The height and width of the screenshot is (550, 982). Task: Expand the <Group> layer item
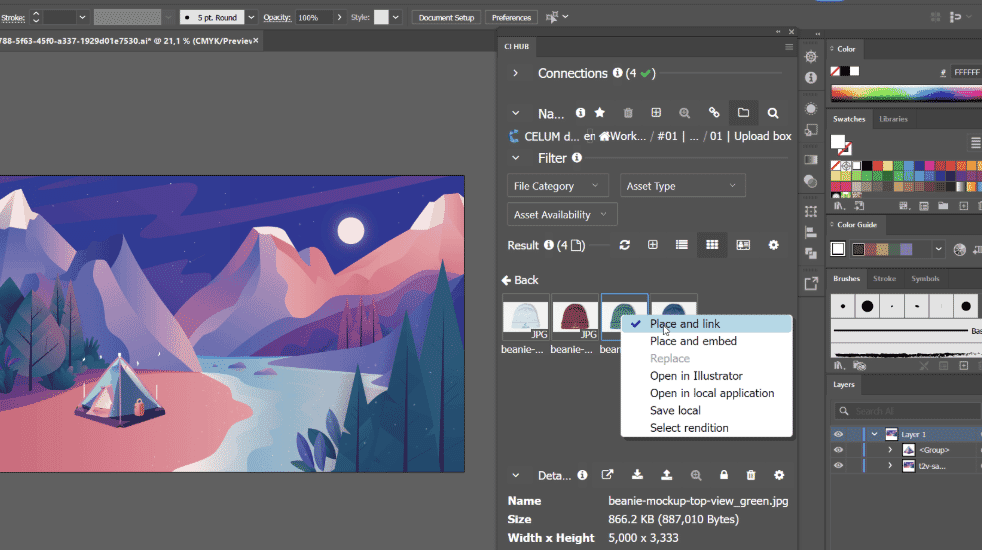890,450
